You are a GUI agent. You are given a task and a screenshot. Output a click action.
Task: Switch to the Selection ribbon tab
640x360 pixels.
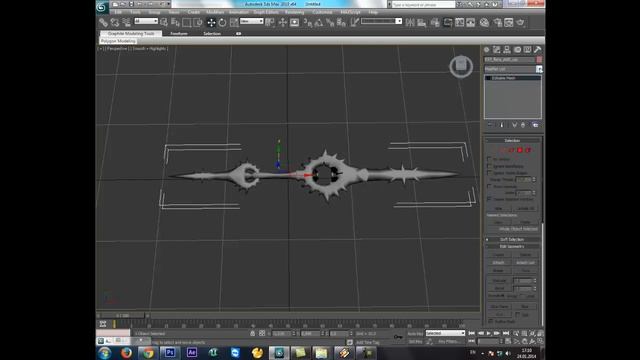212,33
